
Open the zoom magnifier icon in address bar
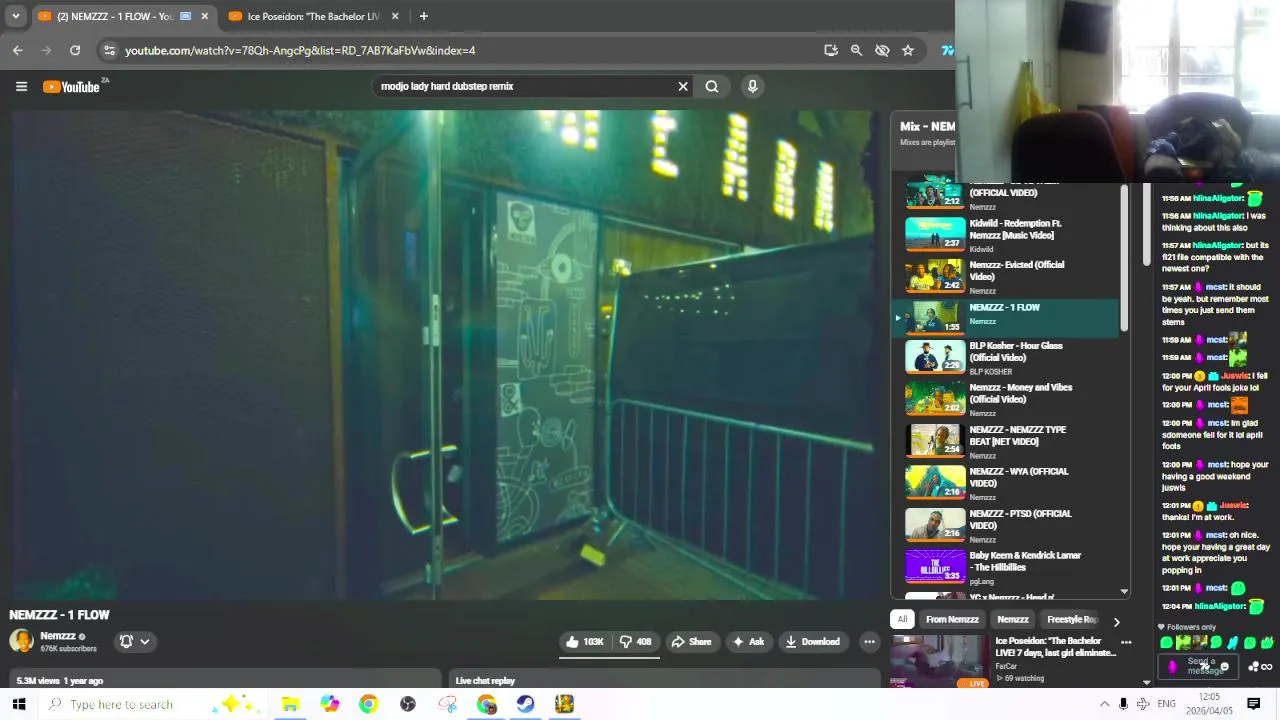[856, 50]
